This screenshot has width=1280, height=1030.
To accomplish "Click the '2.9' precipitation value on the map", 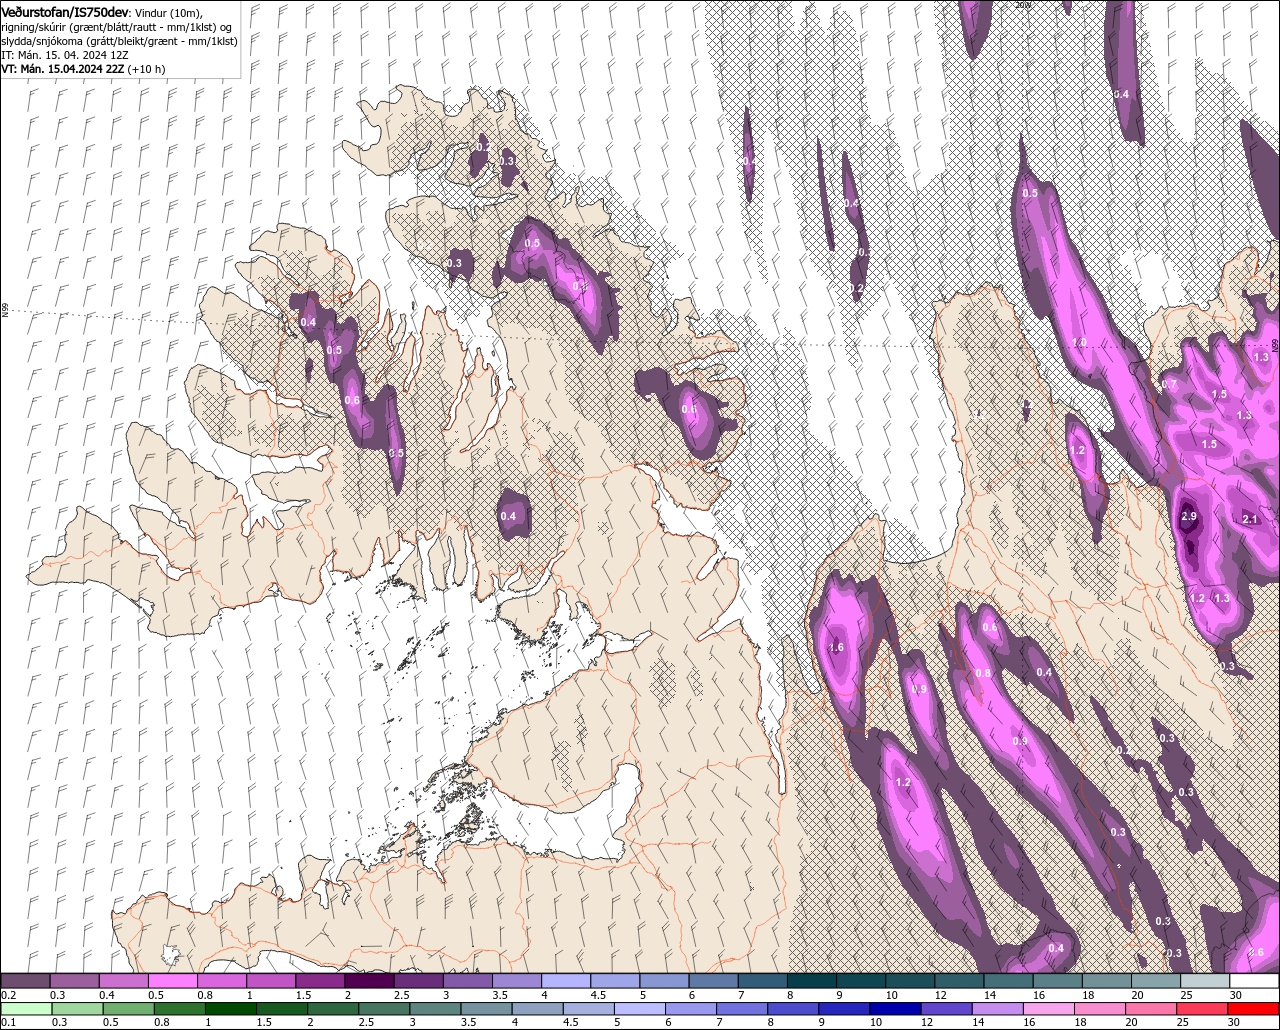I will point(1189,517).
